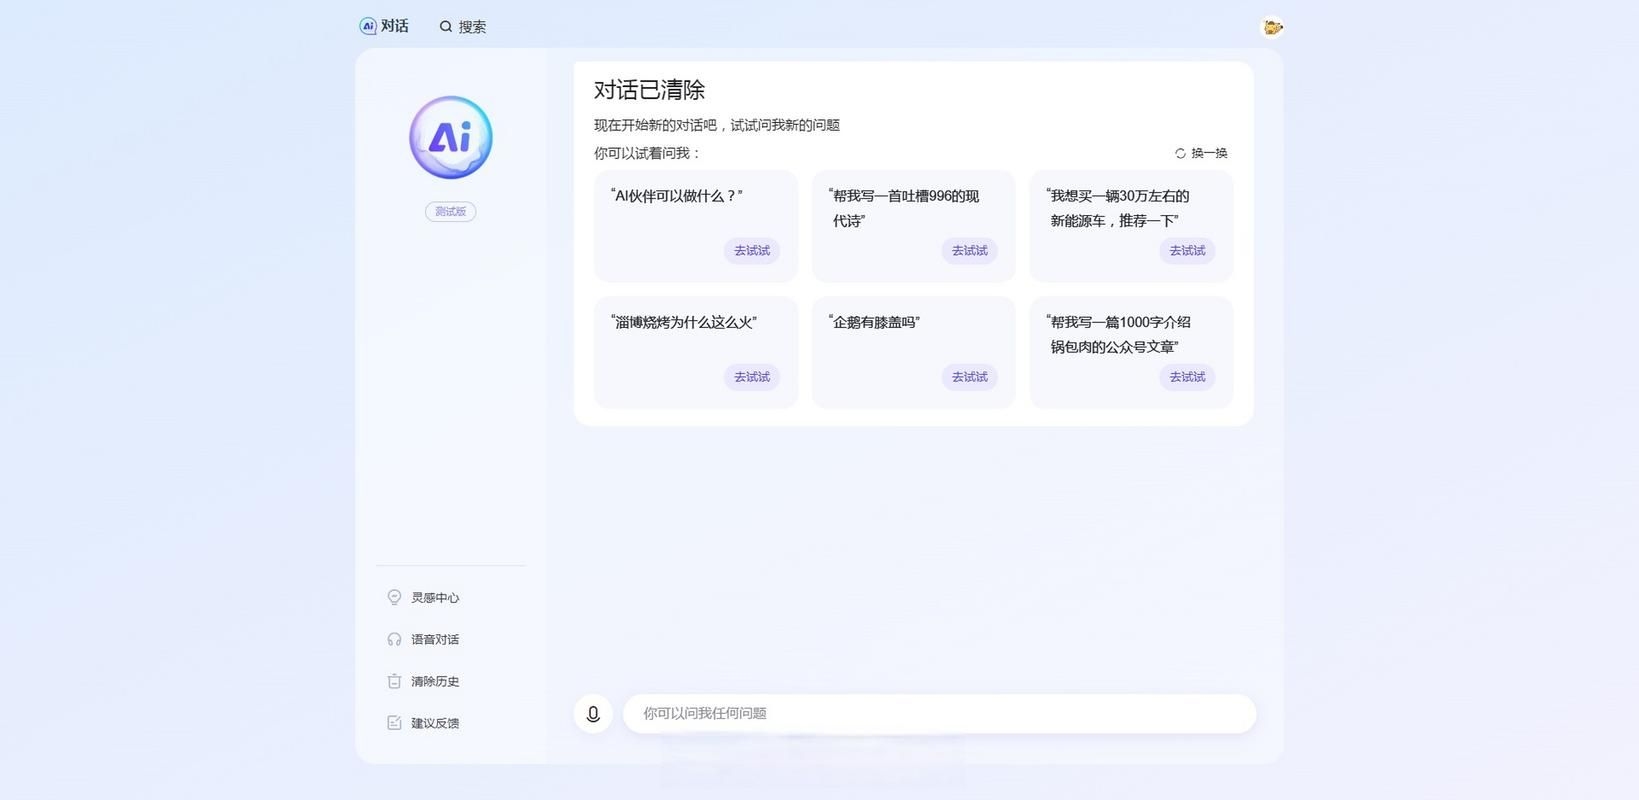This screenshot has width=1639, height=800.
Task: Switch to the 搜索 tab
Action: [x=463, y=27]
